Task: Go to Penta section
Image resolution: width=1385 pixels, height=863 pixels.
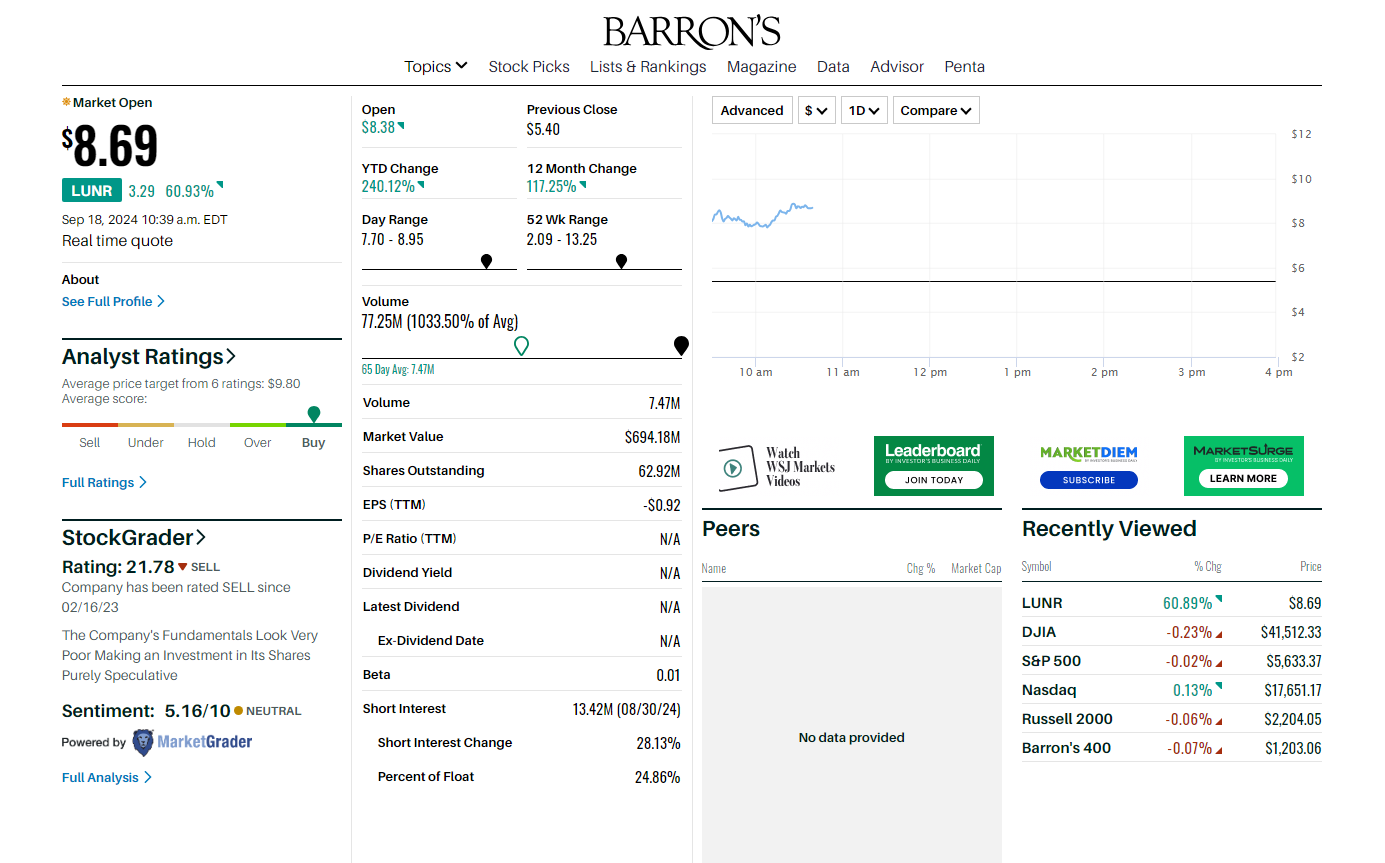Action: click(x=965, y=66)
